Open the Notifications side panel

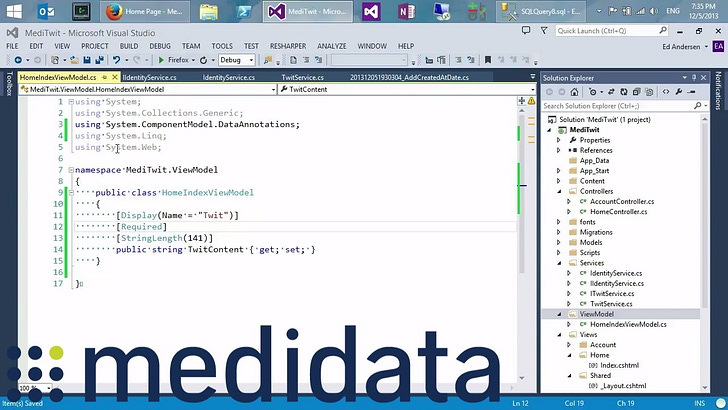coord(718,91)
